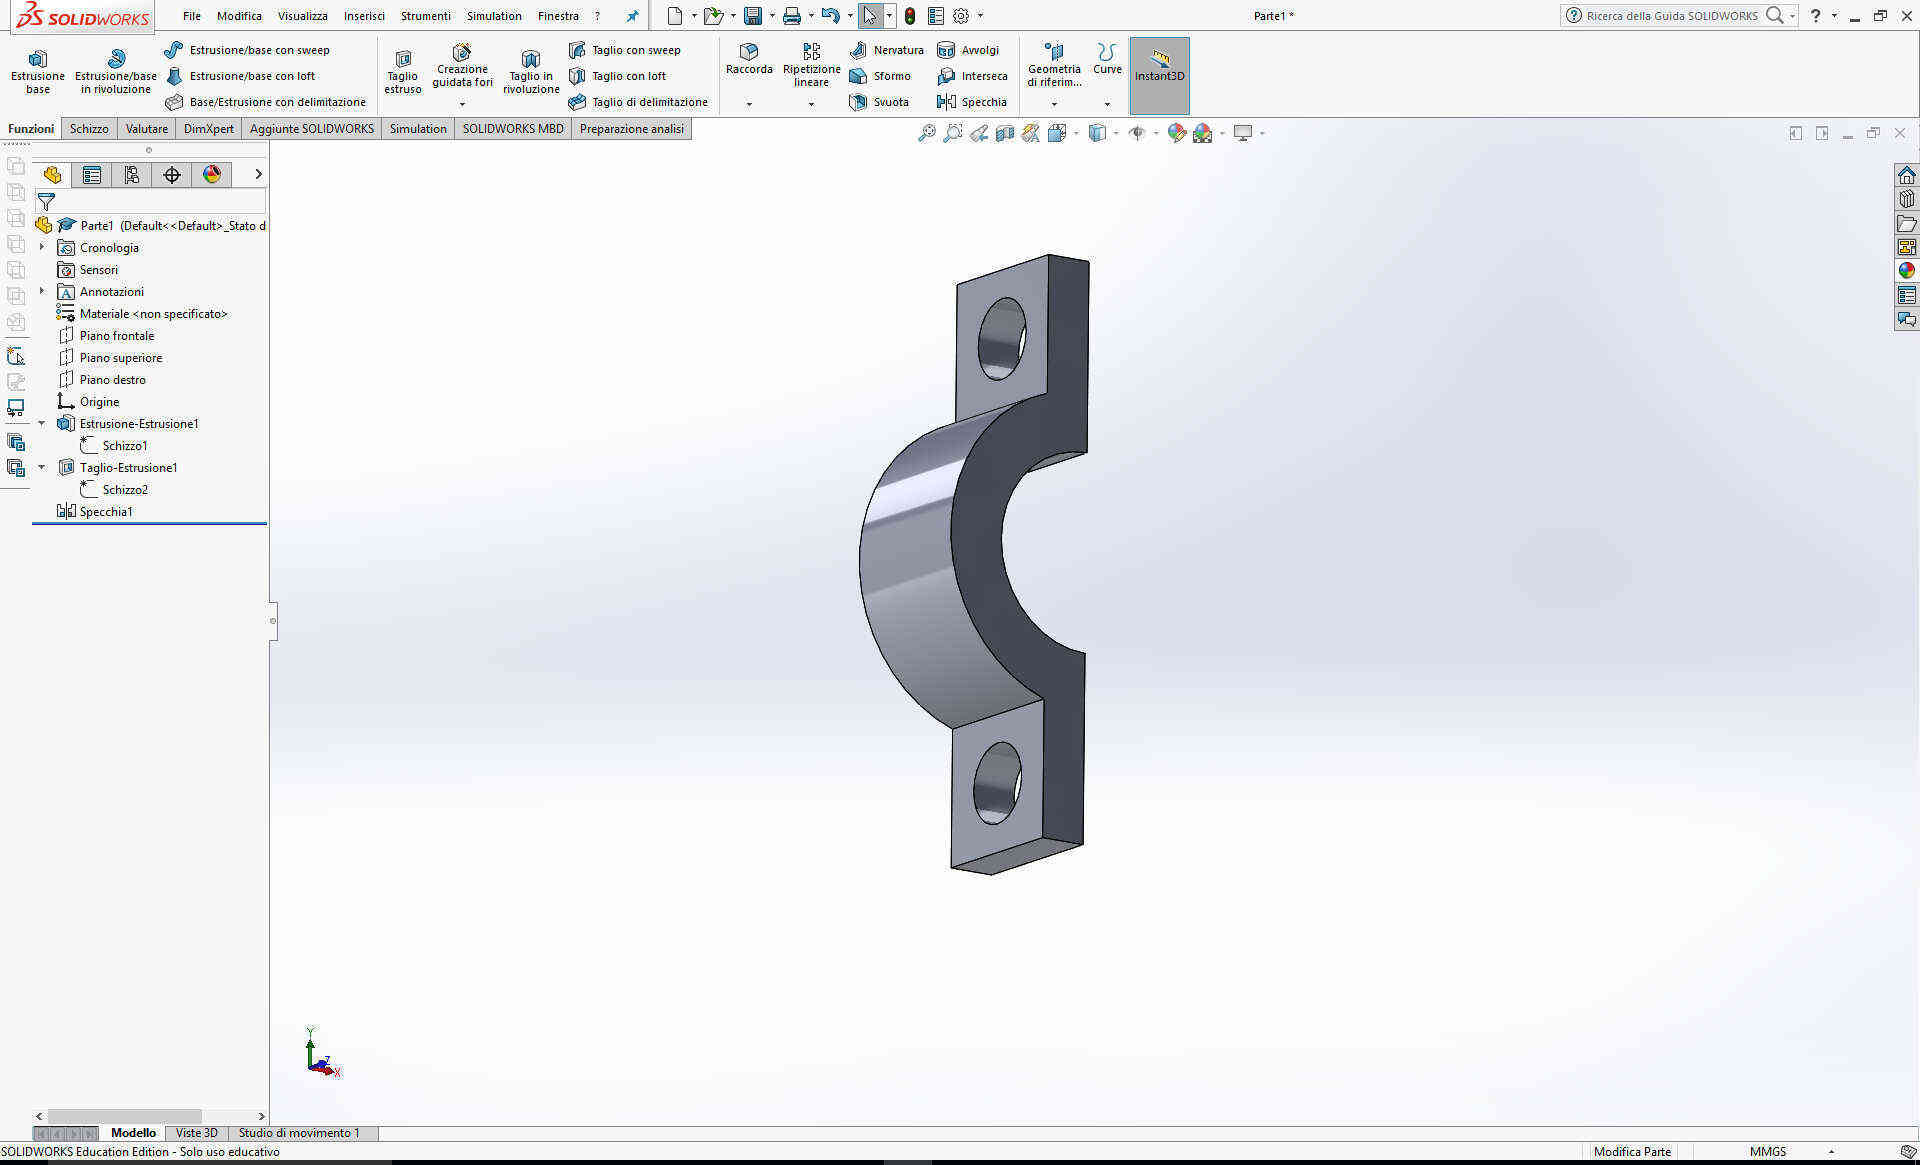Screen dimensions: 1920x1165
Task: Open MMGS unit system status button
Action: pyautogui.click(x=1768, y=1152)
